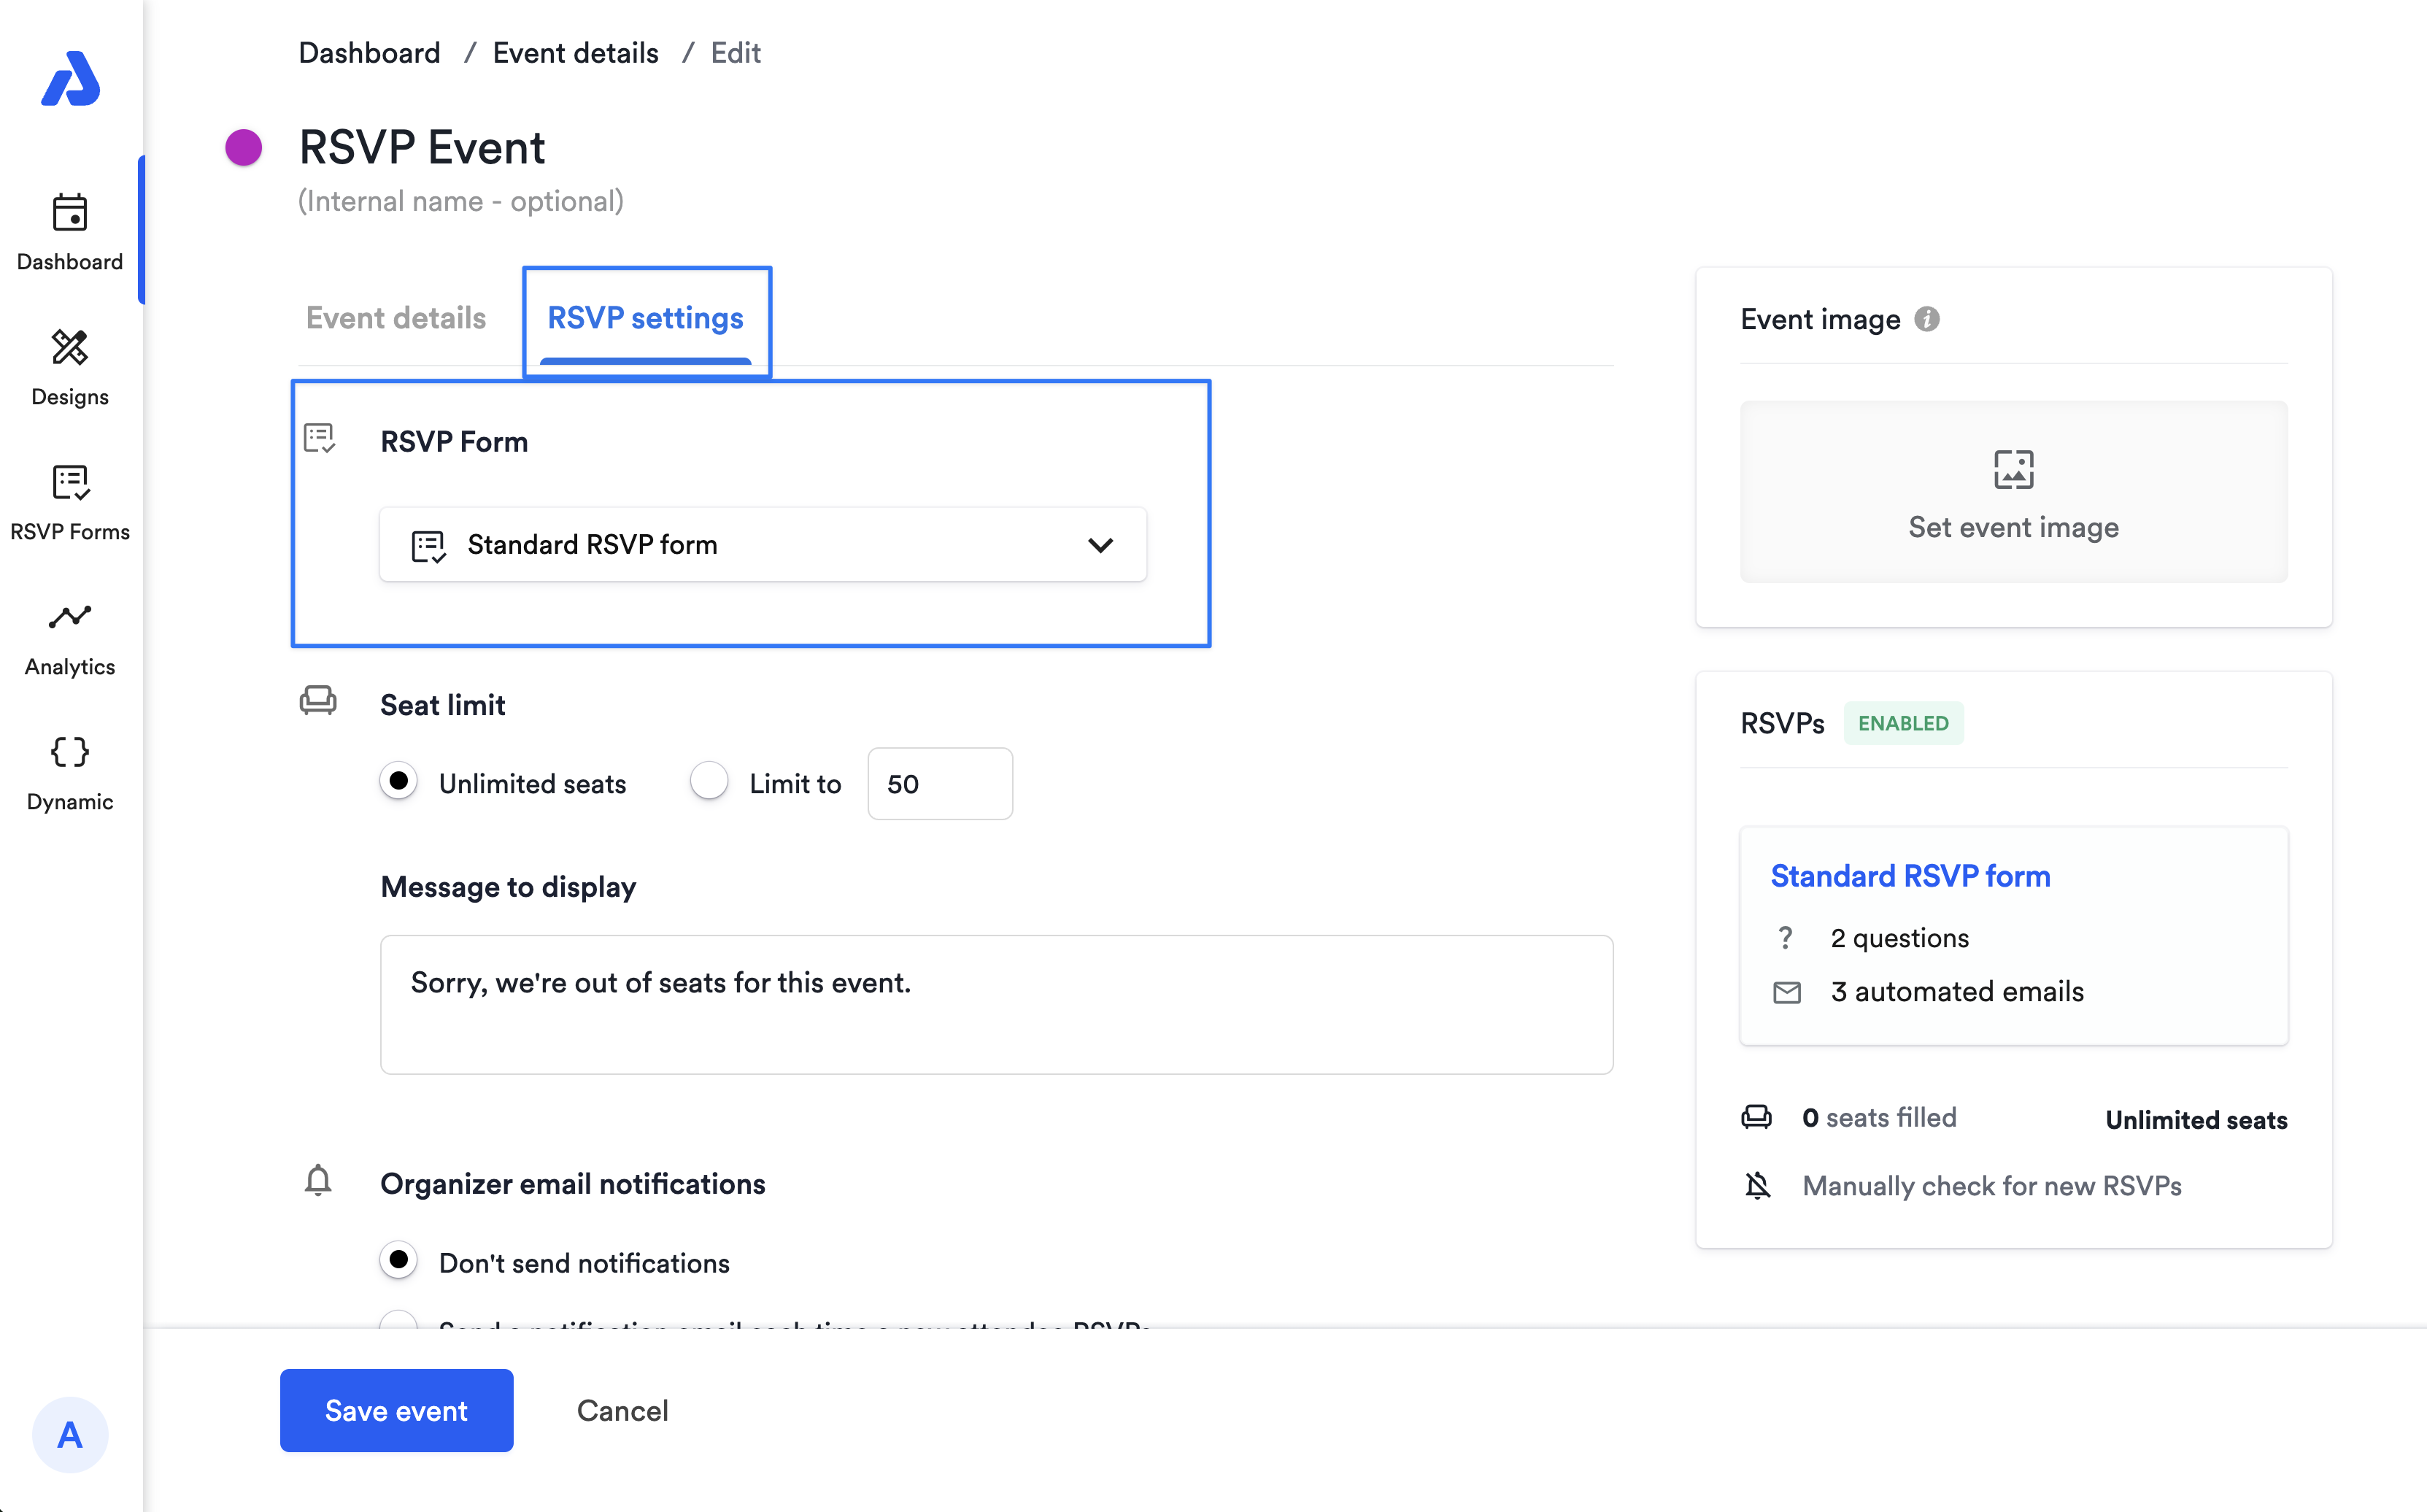Select the 'Limit to' seats radio button

click(x=709, y=781)
